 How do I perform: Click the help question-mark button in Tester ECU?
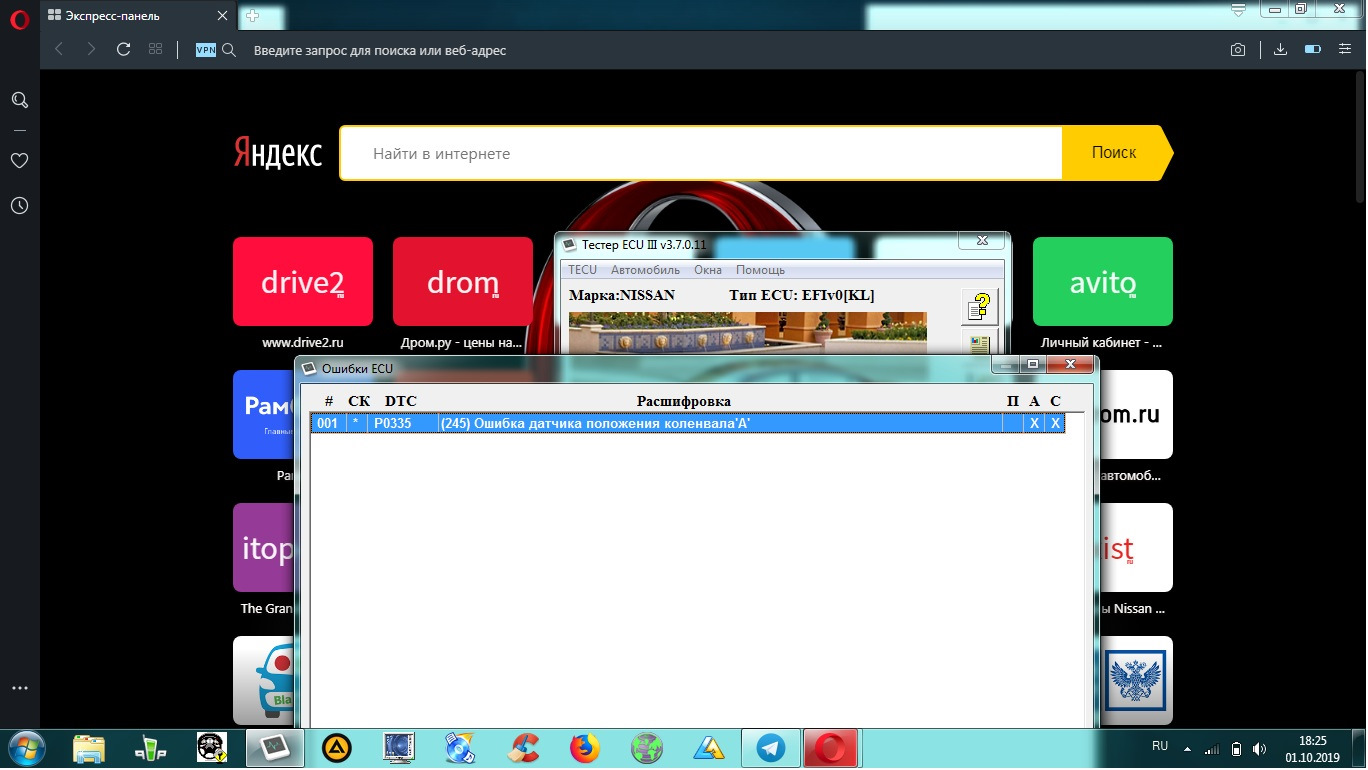click(x=979, y=307)
